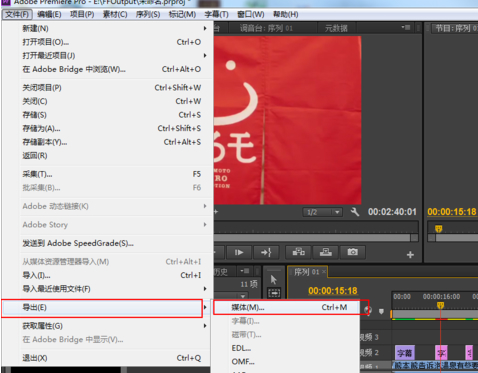Click timeline timecode 00:00:15:18
Image resolution: width=478 pixels, height=373 pixels.
pyautogui.click(x=333, y=291)
